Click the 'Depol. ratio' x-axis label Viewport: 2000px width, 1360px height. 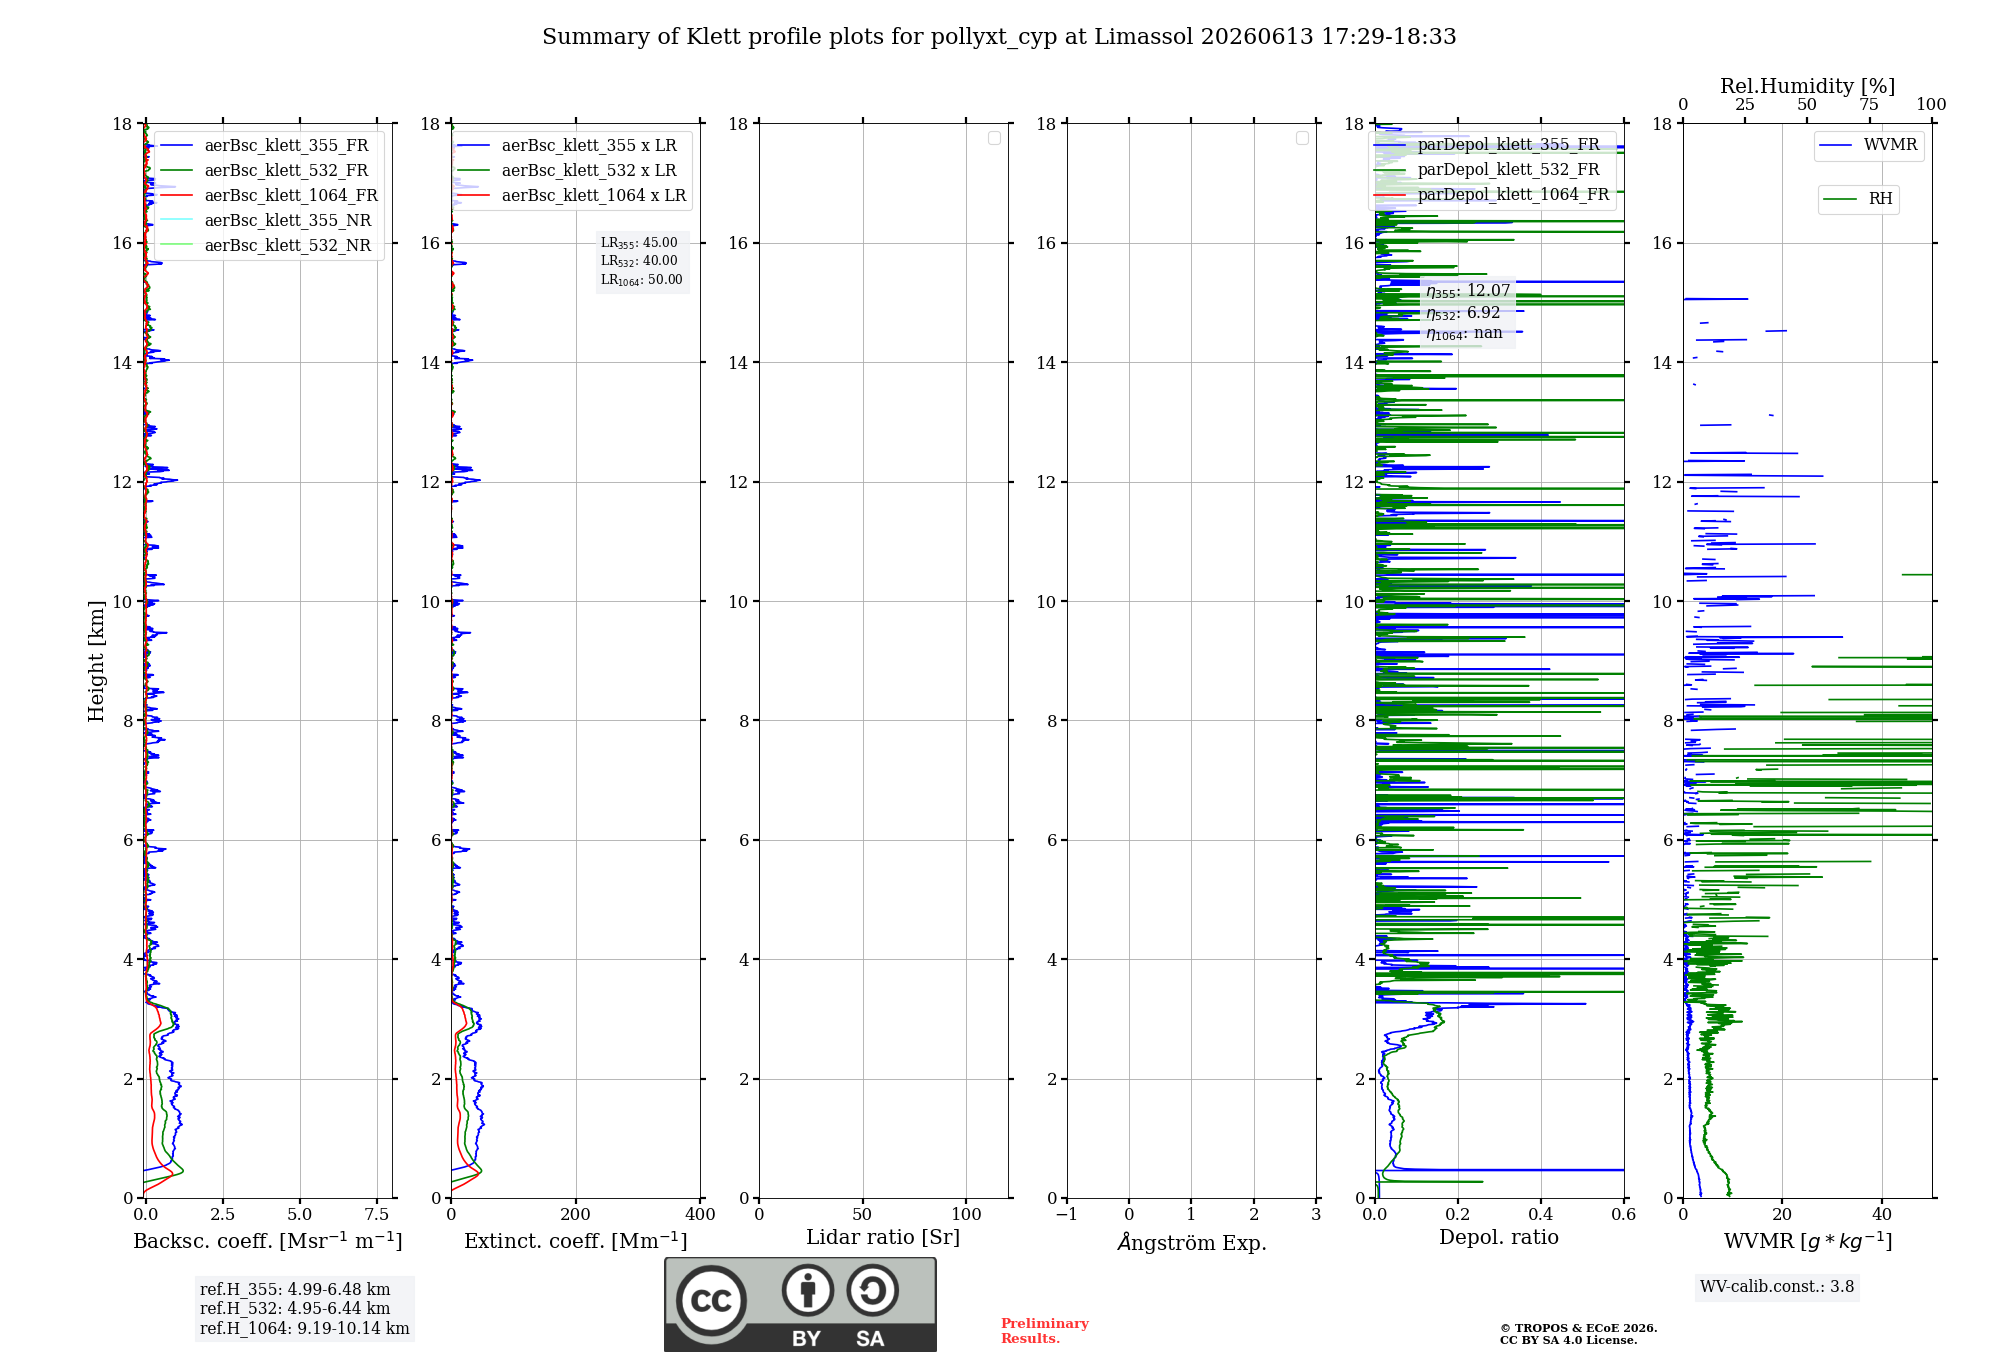(1499, 1238)
